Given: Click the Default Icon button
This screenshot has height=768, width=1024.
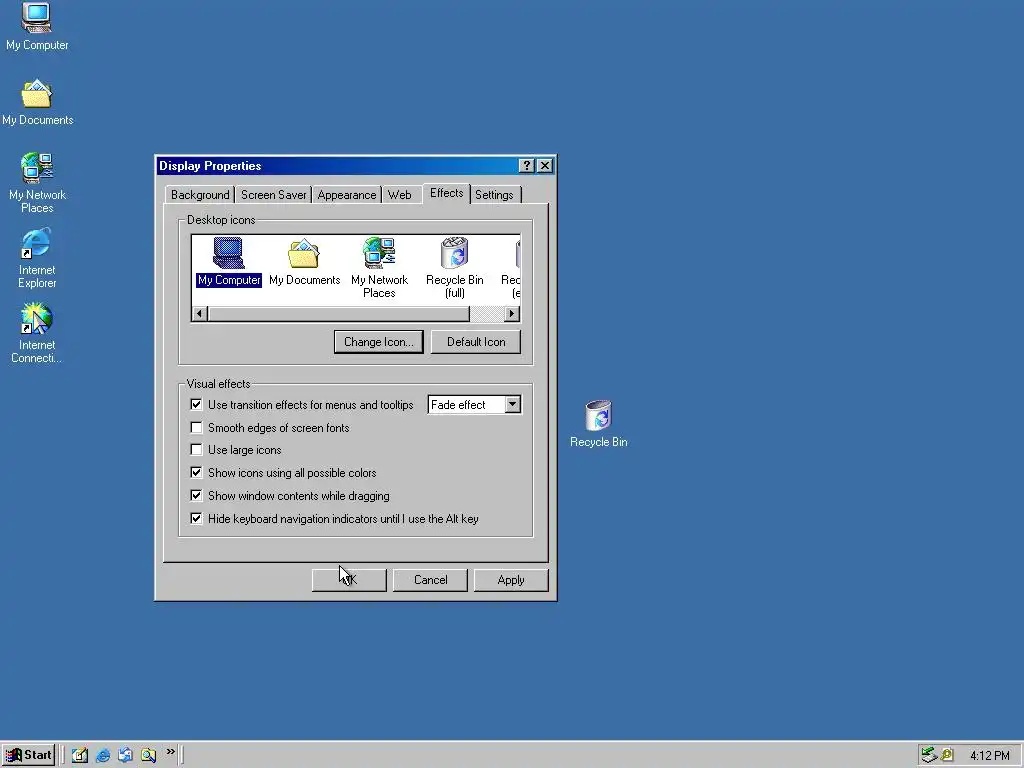Looking at the screenshot, I should click(x=476, y=342).
